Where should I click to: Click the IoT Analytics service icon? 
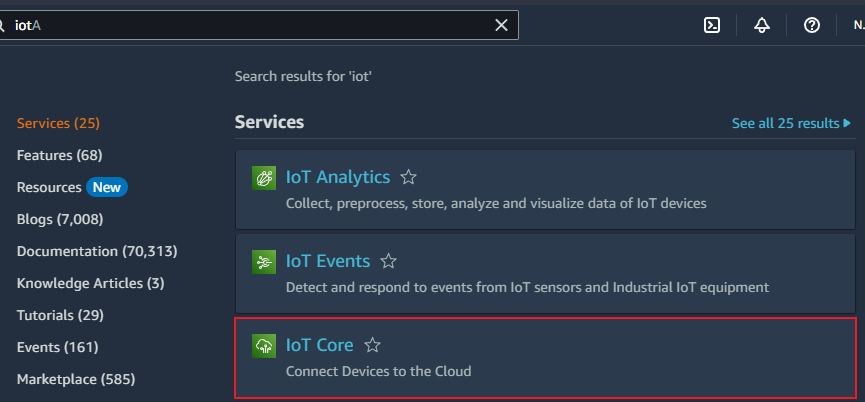point(264,178)
